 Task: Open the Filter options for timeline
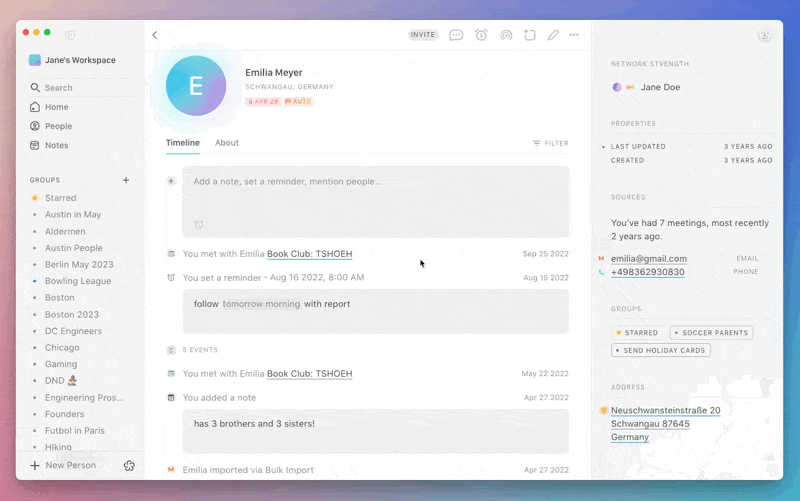pyautogui.click(x=551, y=143)
